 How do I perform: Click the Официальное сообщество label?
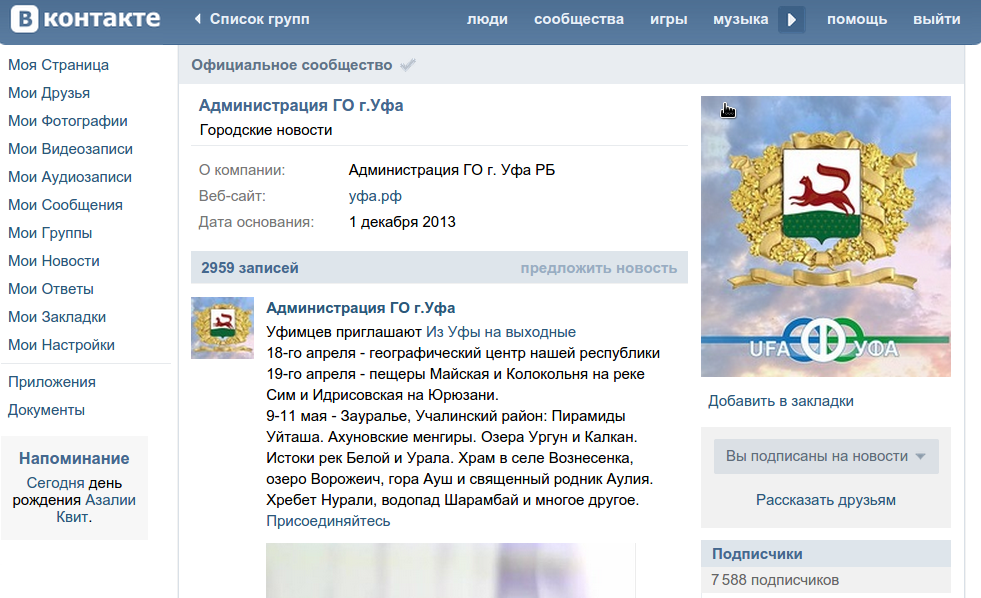(292, 65)
